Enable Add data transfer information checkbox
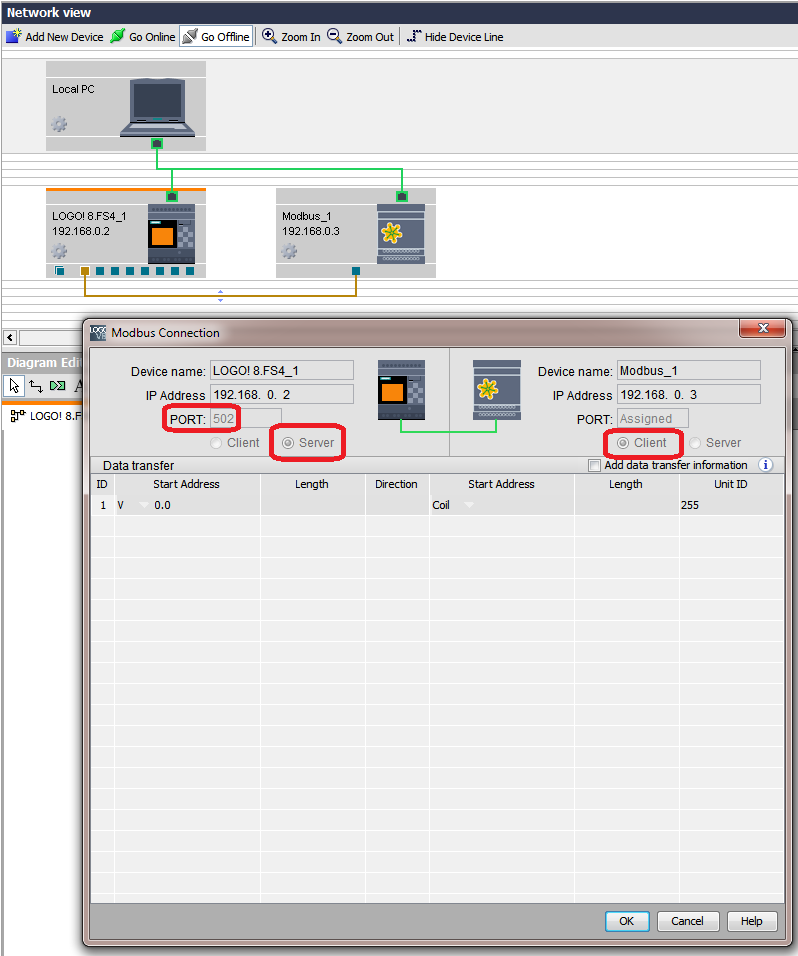 click(x=594, y=465)
